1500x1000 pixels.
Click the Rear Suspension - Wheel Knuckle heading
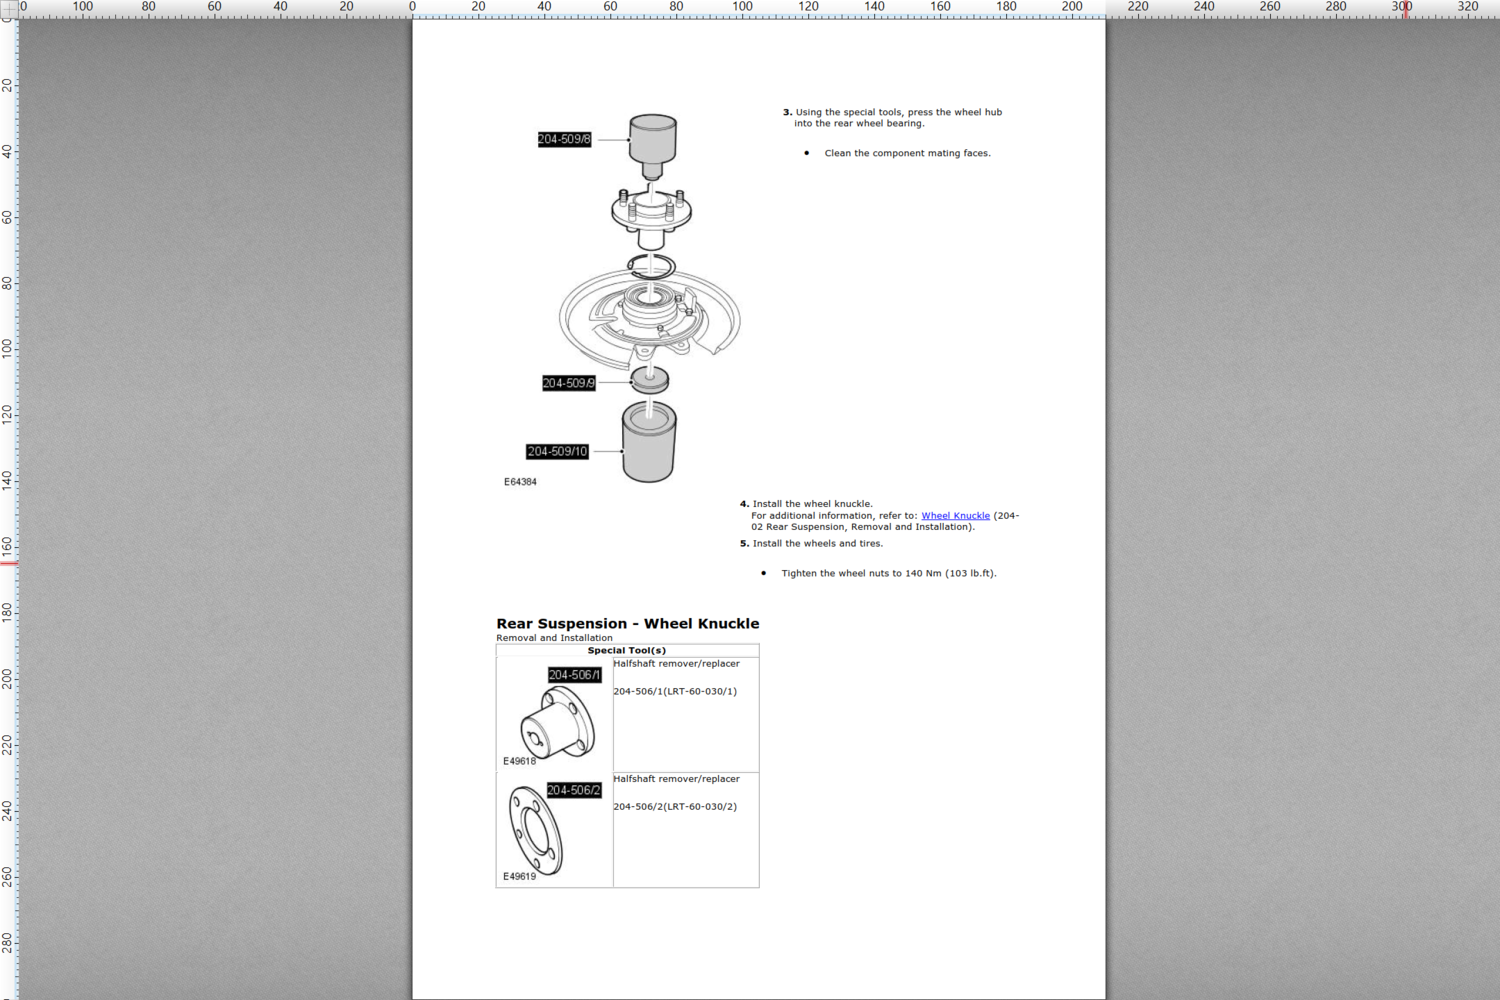(x=627, y=623)
